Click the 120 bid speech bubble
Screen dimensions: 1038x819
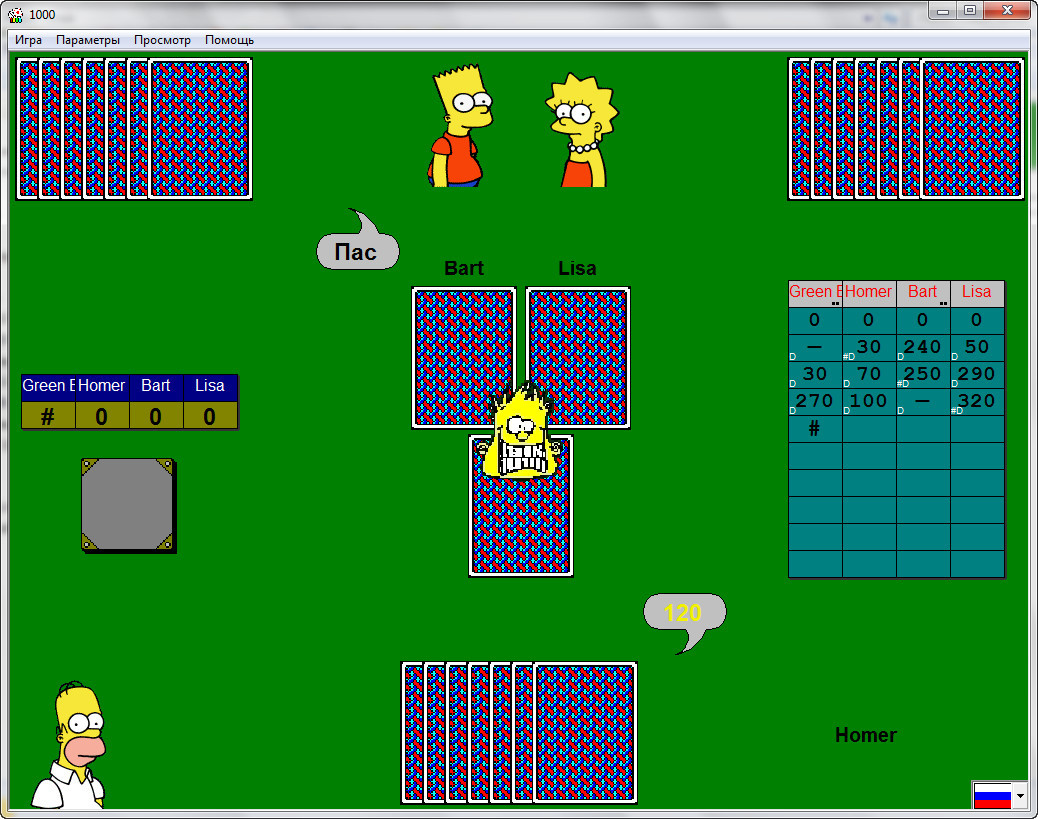coord(684,612)
